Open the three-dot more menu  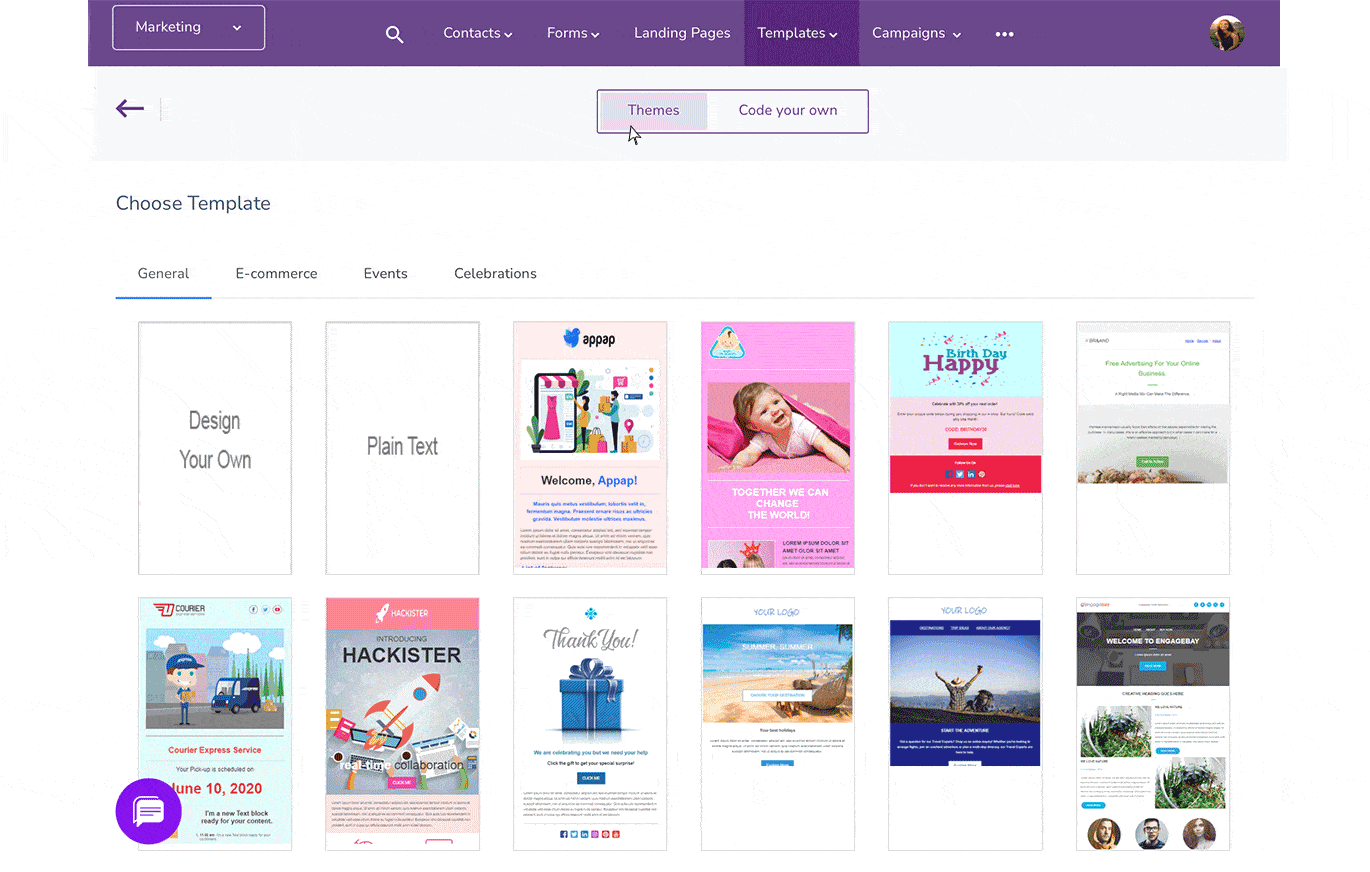pyautogui.click(x=1005, y=34)
